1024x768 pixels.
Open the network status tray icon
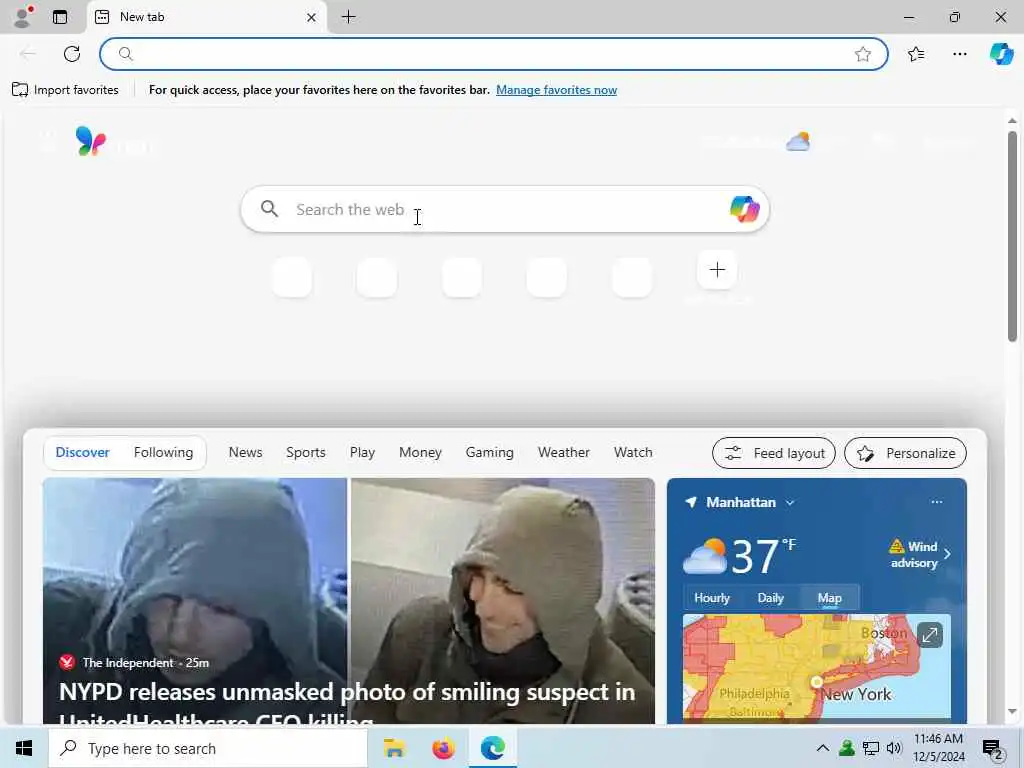click(871, 748)
